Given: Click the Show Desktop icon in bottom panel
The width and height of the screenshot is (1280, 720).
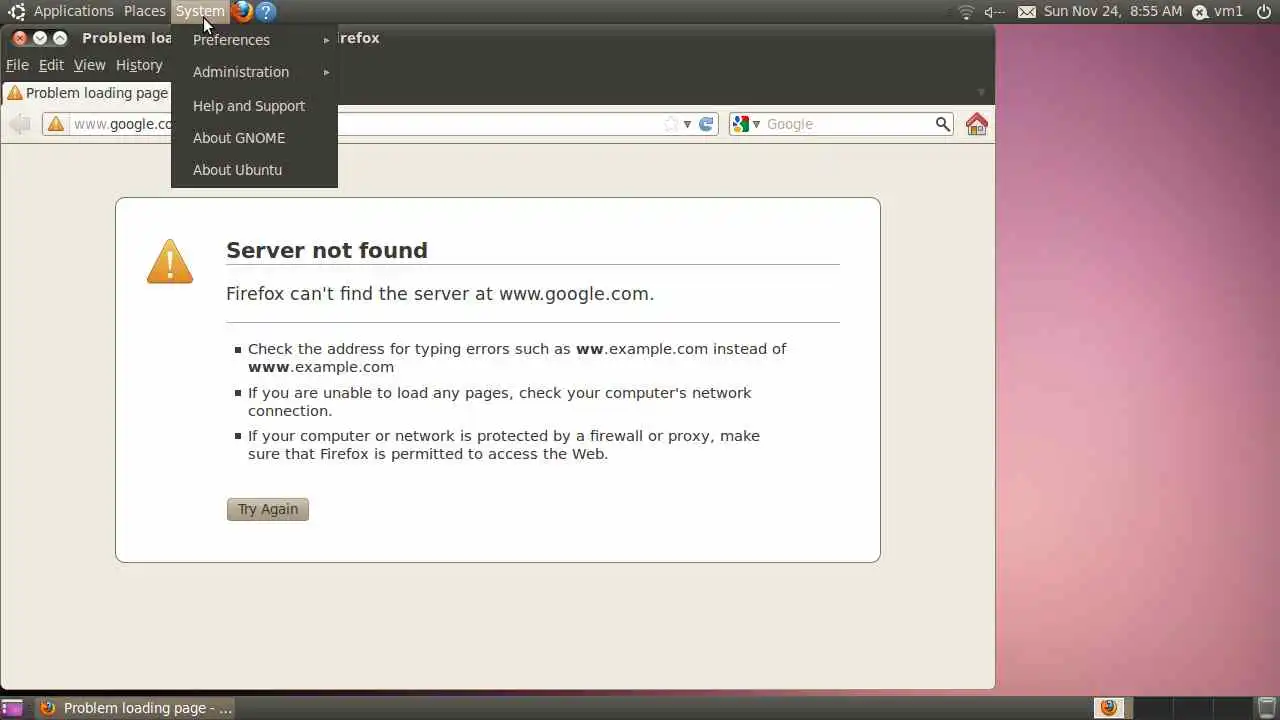Looking at the screenshot, I should coord(12,708).
